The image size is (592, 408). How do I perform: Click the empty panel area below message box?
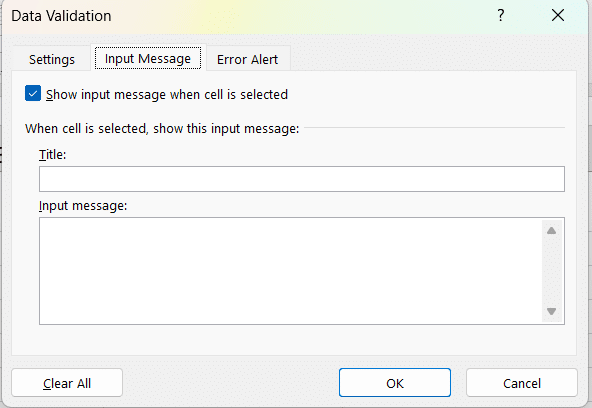pyautogui.click(x=294, y=340)
